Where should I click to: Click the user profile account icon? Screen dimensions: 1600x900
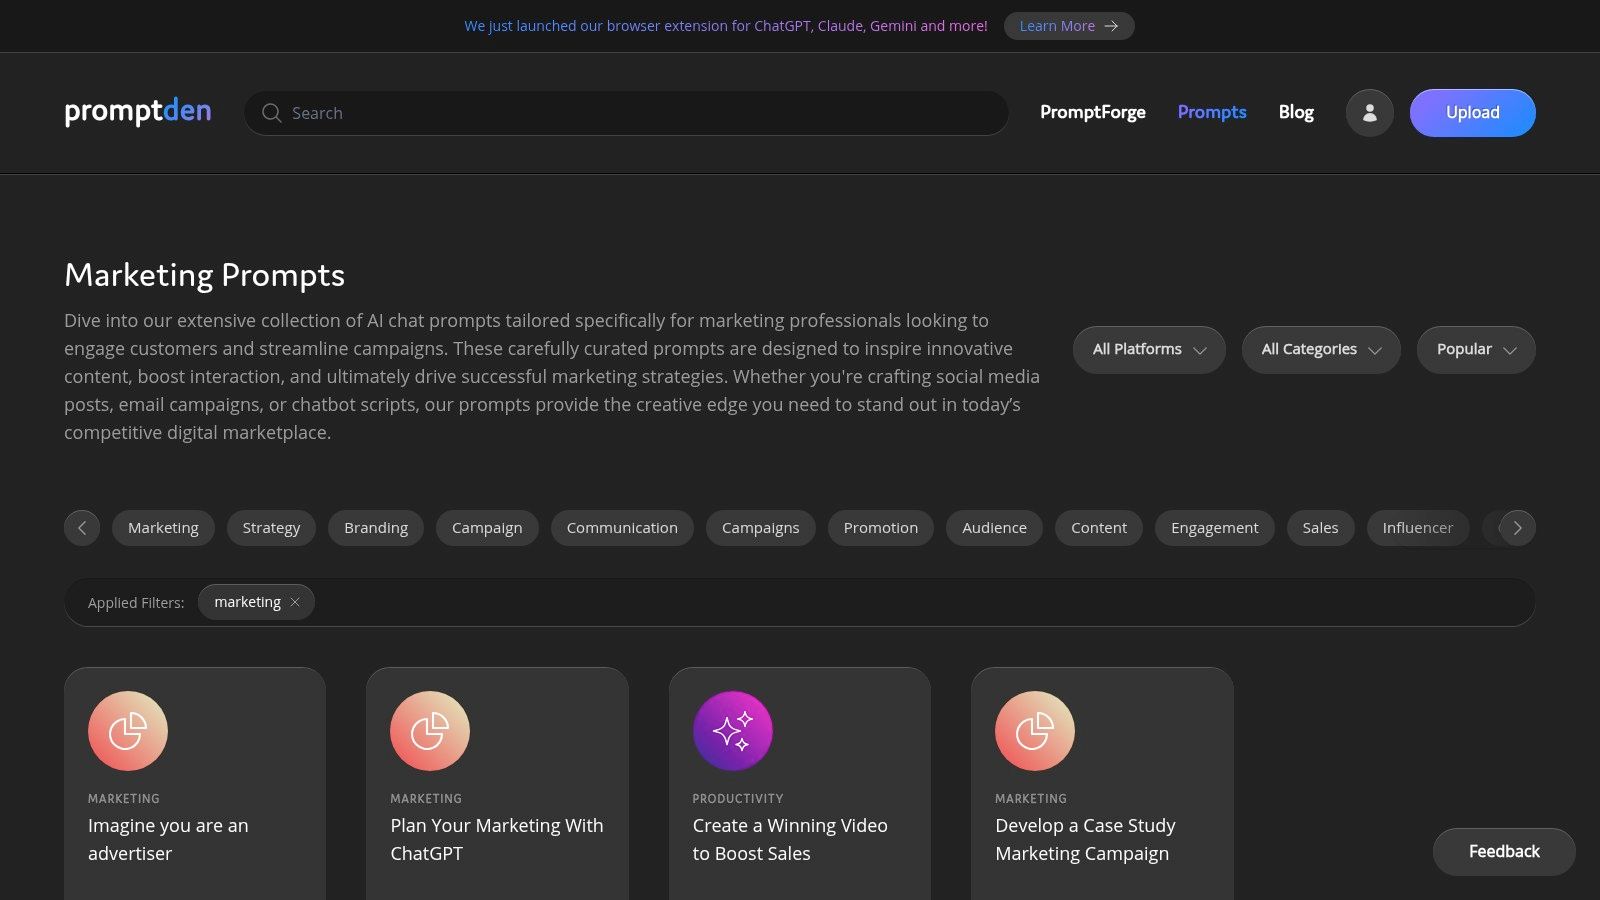tap(1369, 113)
